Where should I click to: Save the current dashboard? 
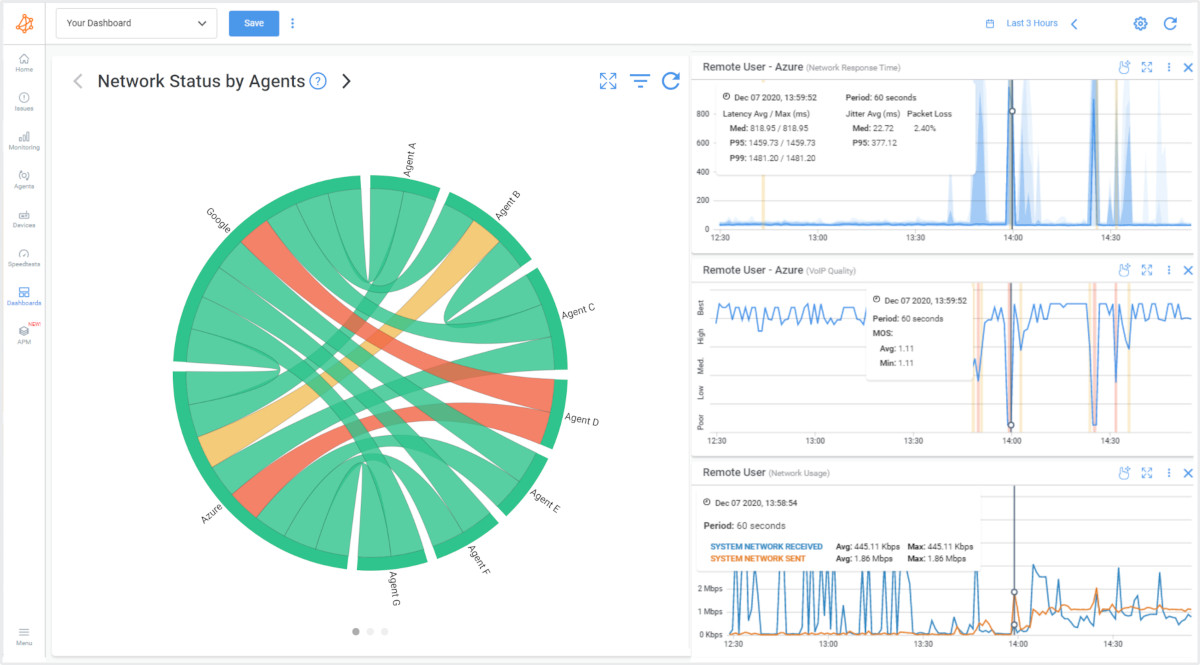(253, 22)
